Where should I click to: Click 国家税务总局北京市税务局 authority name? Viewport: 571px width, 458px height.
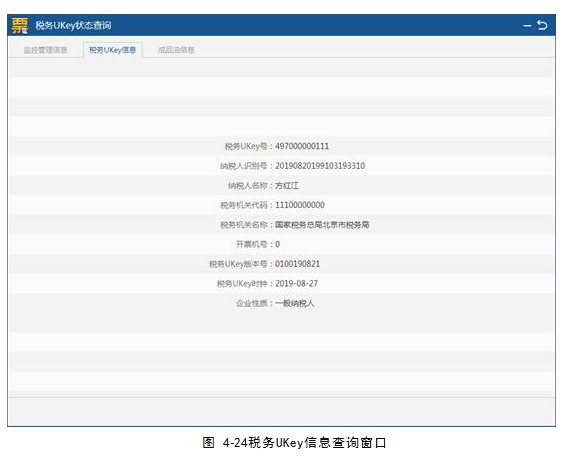(322, 225)
